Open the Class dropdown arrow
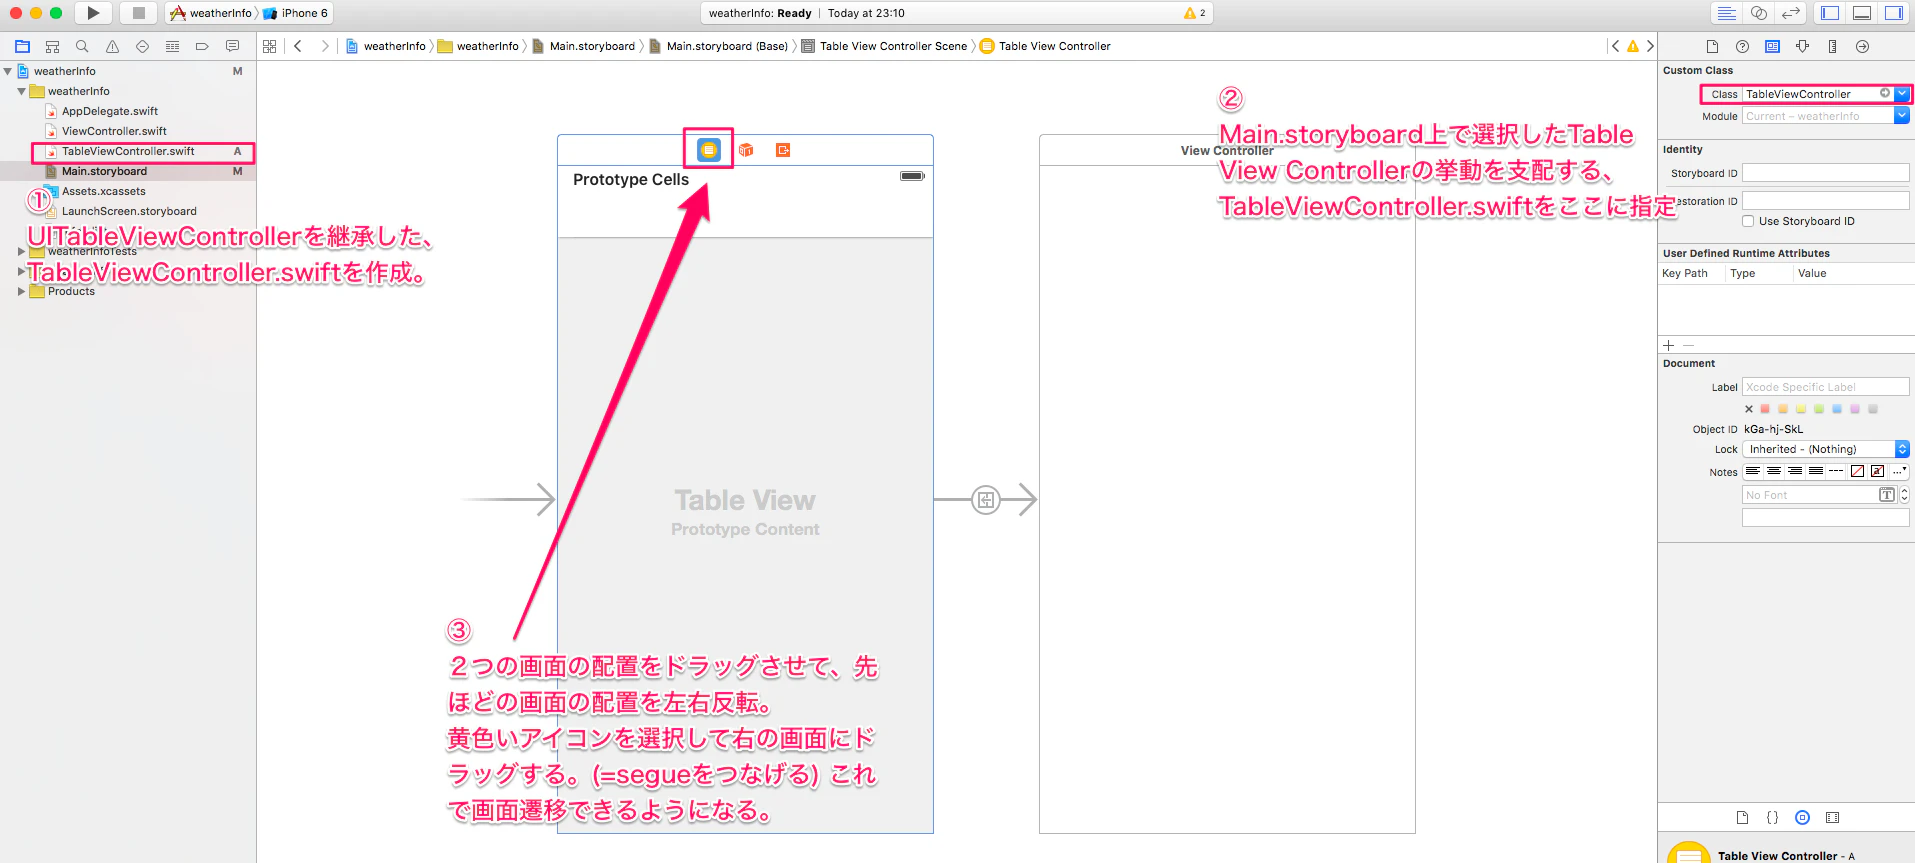The image size is (1915, 863). (x=1902, y=94)
